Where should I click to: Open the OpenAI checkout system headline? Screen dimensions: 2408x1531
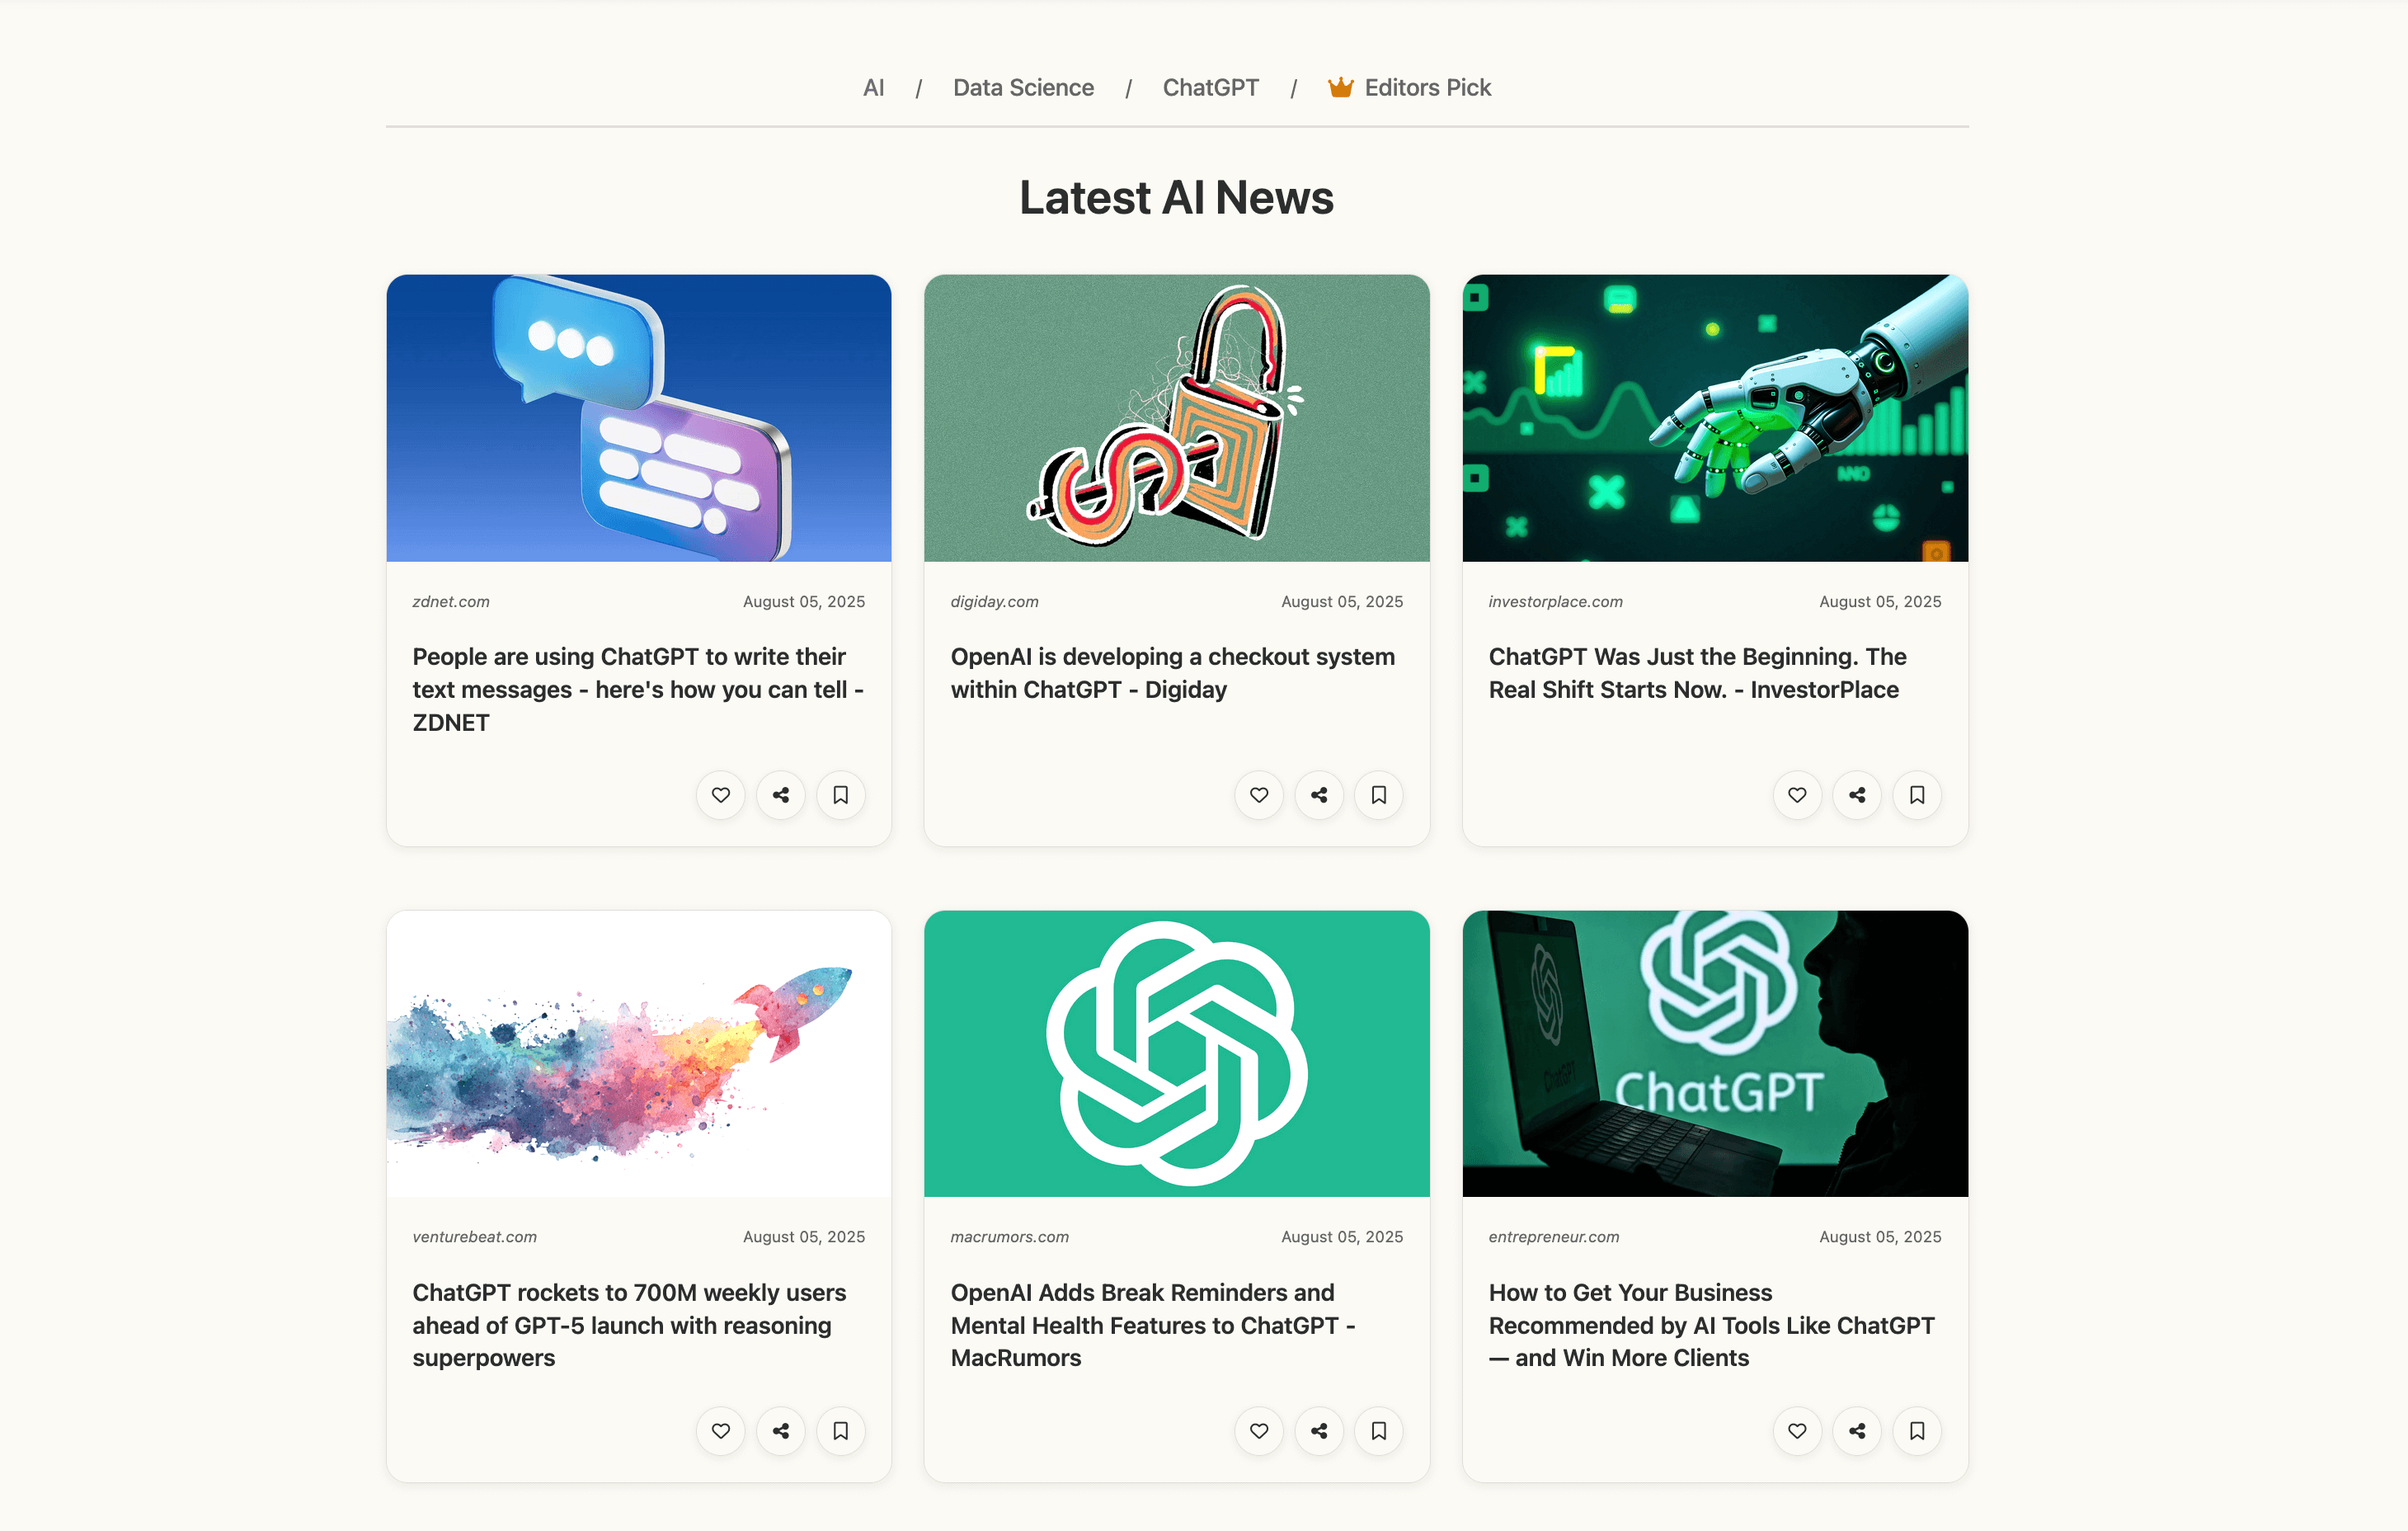[1172, 673]
